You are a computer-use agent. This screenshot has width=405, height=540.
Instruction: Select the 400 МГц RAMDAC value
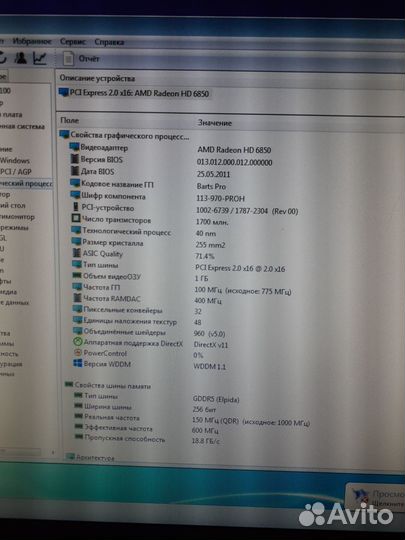(x=208, y=301)
